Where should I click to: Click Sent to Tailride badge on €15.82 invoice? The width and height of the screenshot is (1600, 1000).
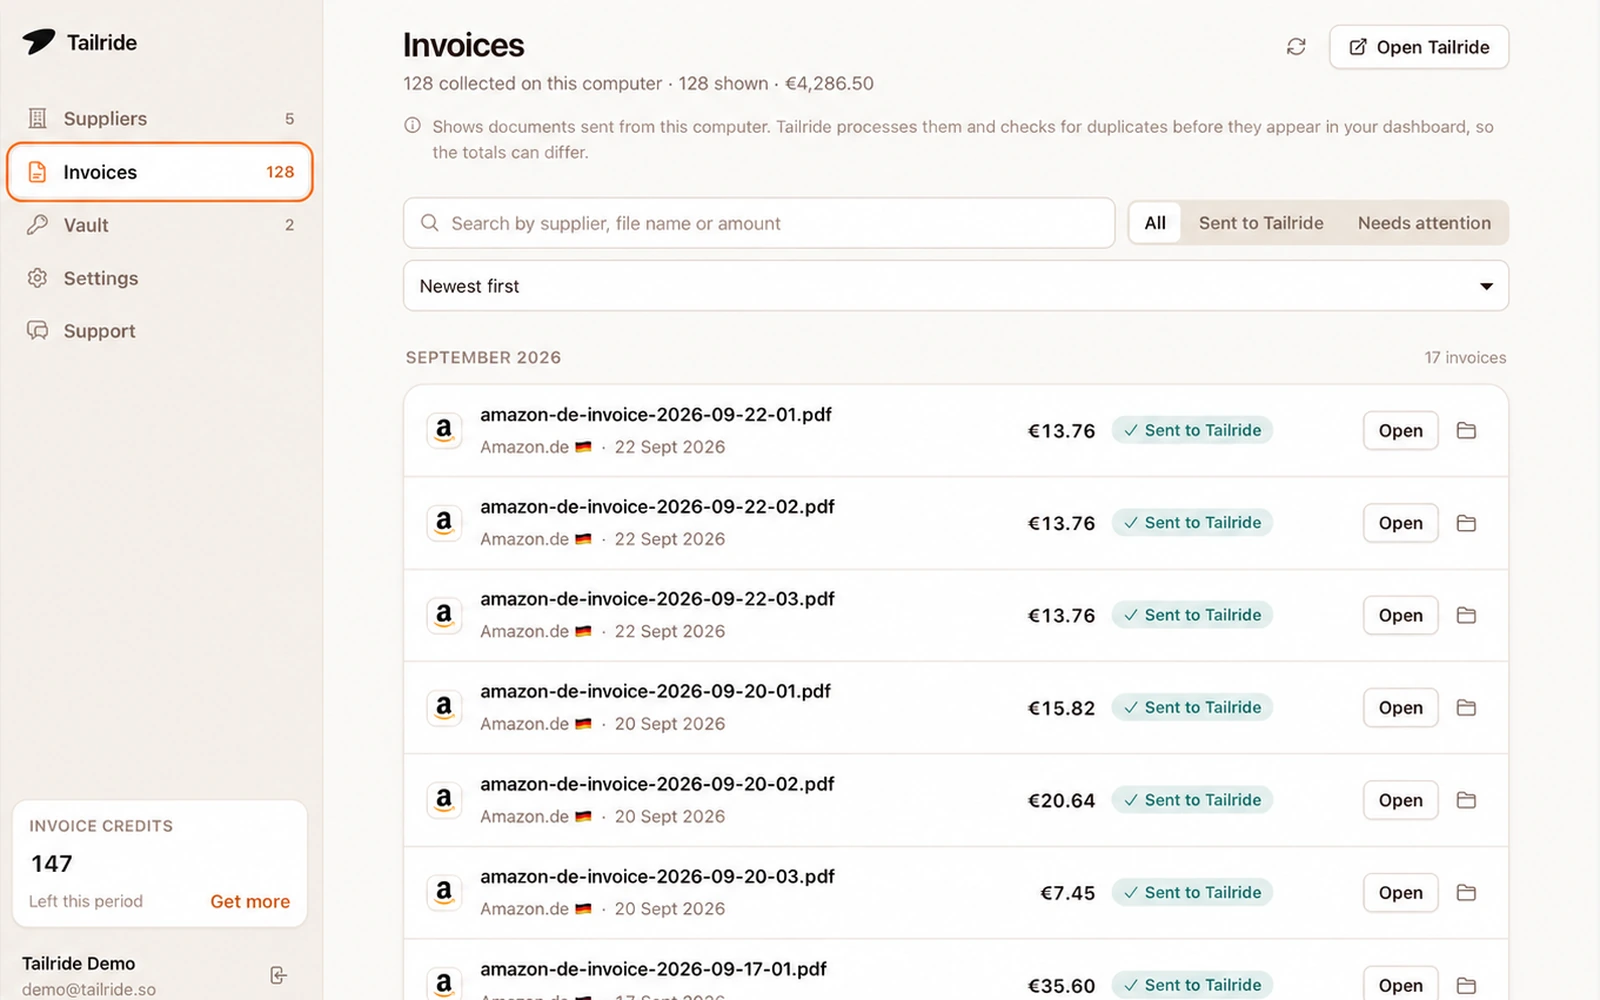coord(1192,708)
